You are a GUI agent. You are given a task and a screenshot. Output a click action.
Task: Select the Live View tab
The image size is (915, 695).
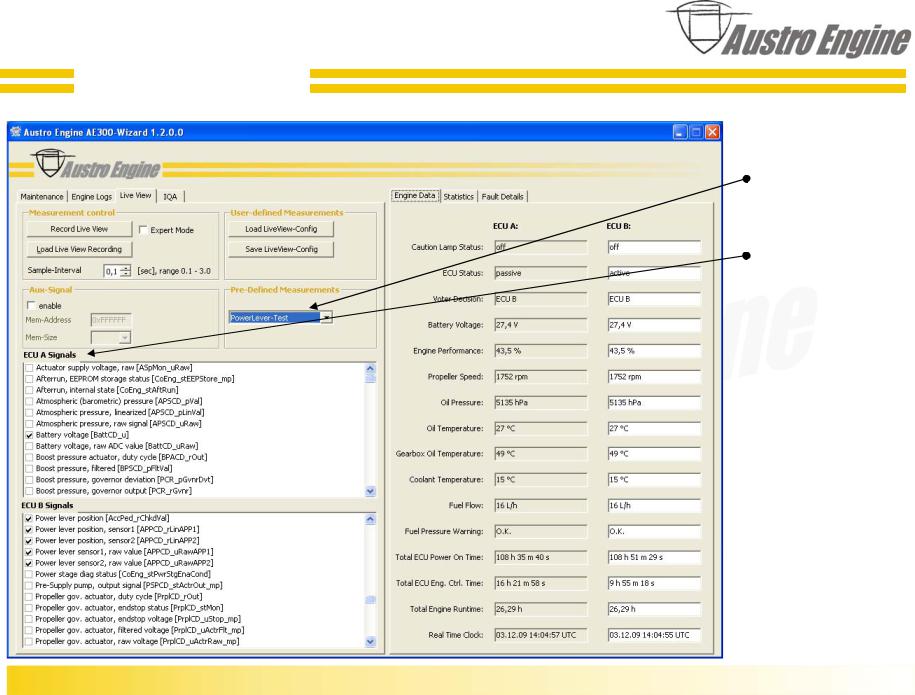[135, 195]
